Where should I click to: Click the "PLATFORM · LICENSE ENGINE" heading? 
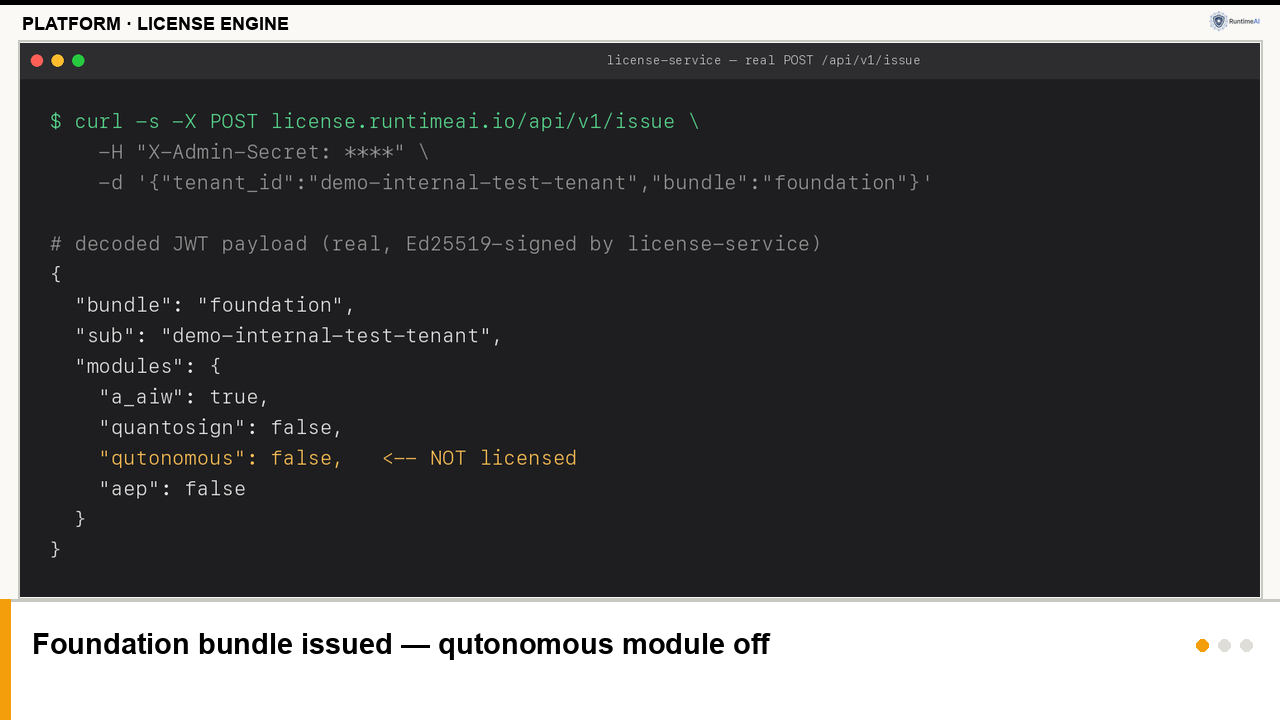coord(155,24)
